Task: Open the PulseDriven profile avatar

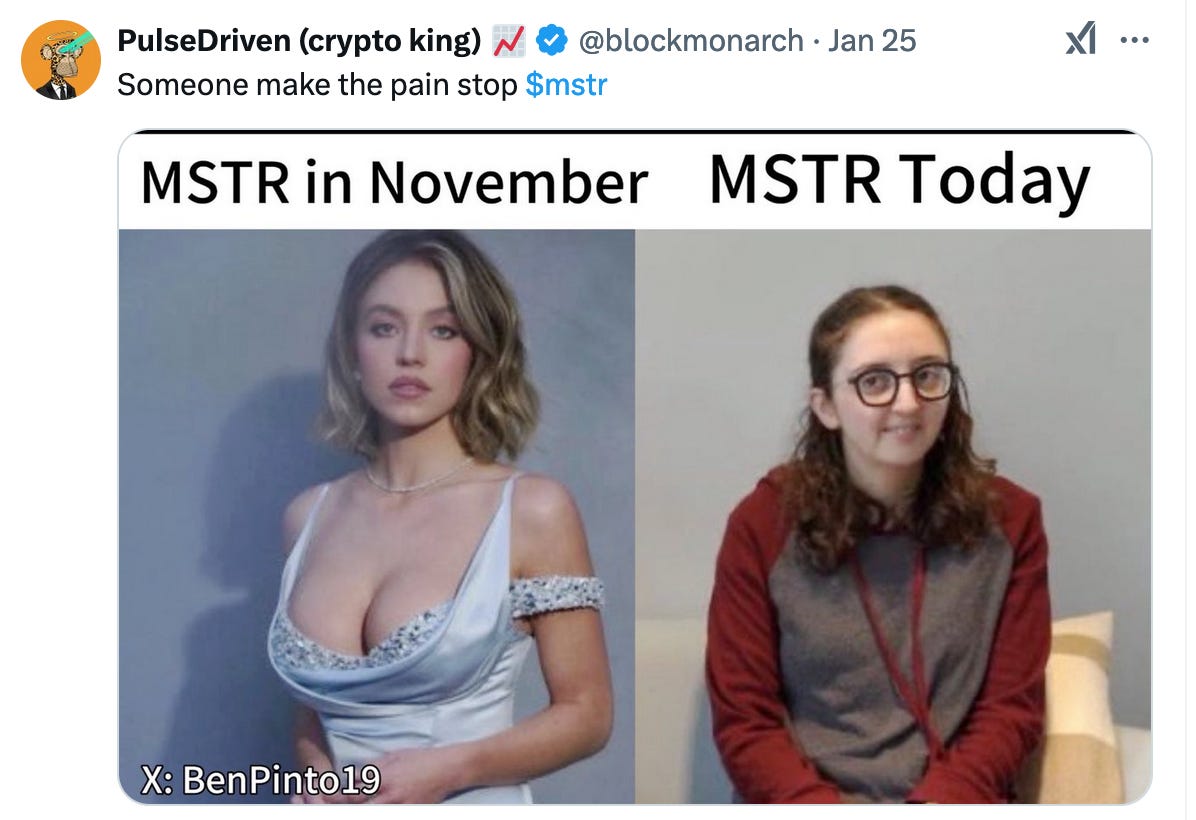Action: 61,59
